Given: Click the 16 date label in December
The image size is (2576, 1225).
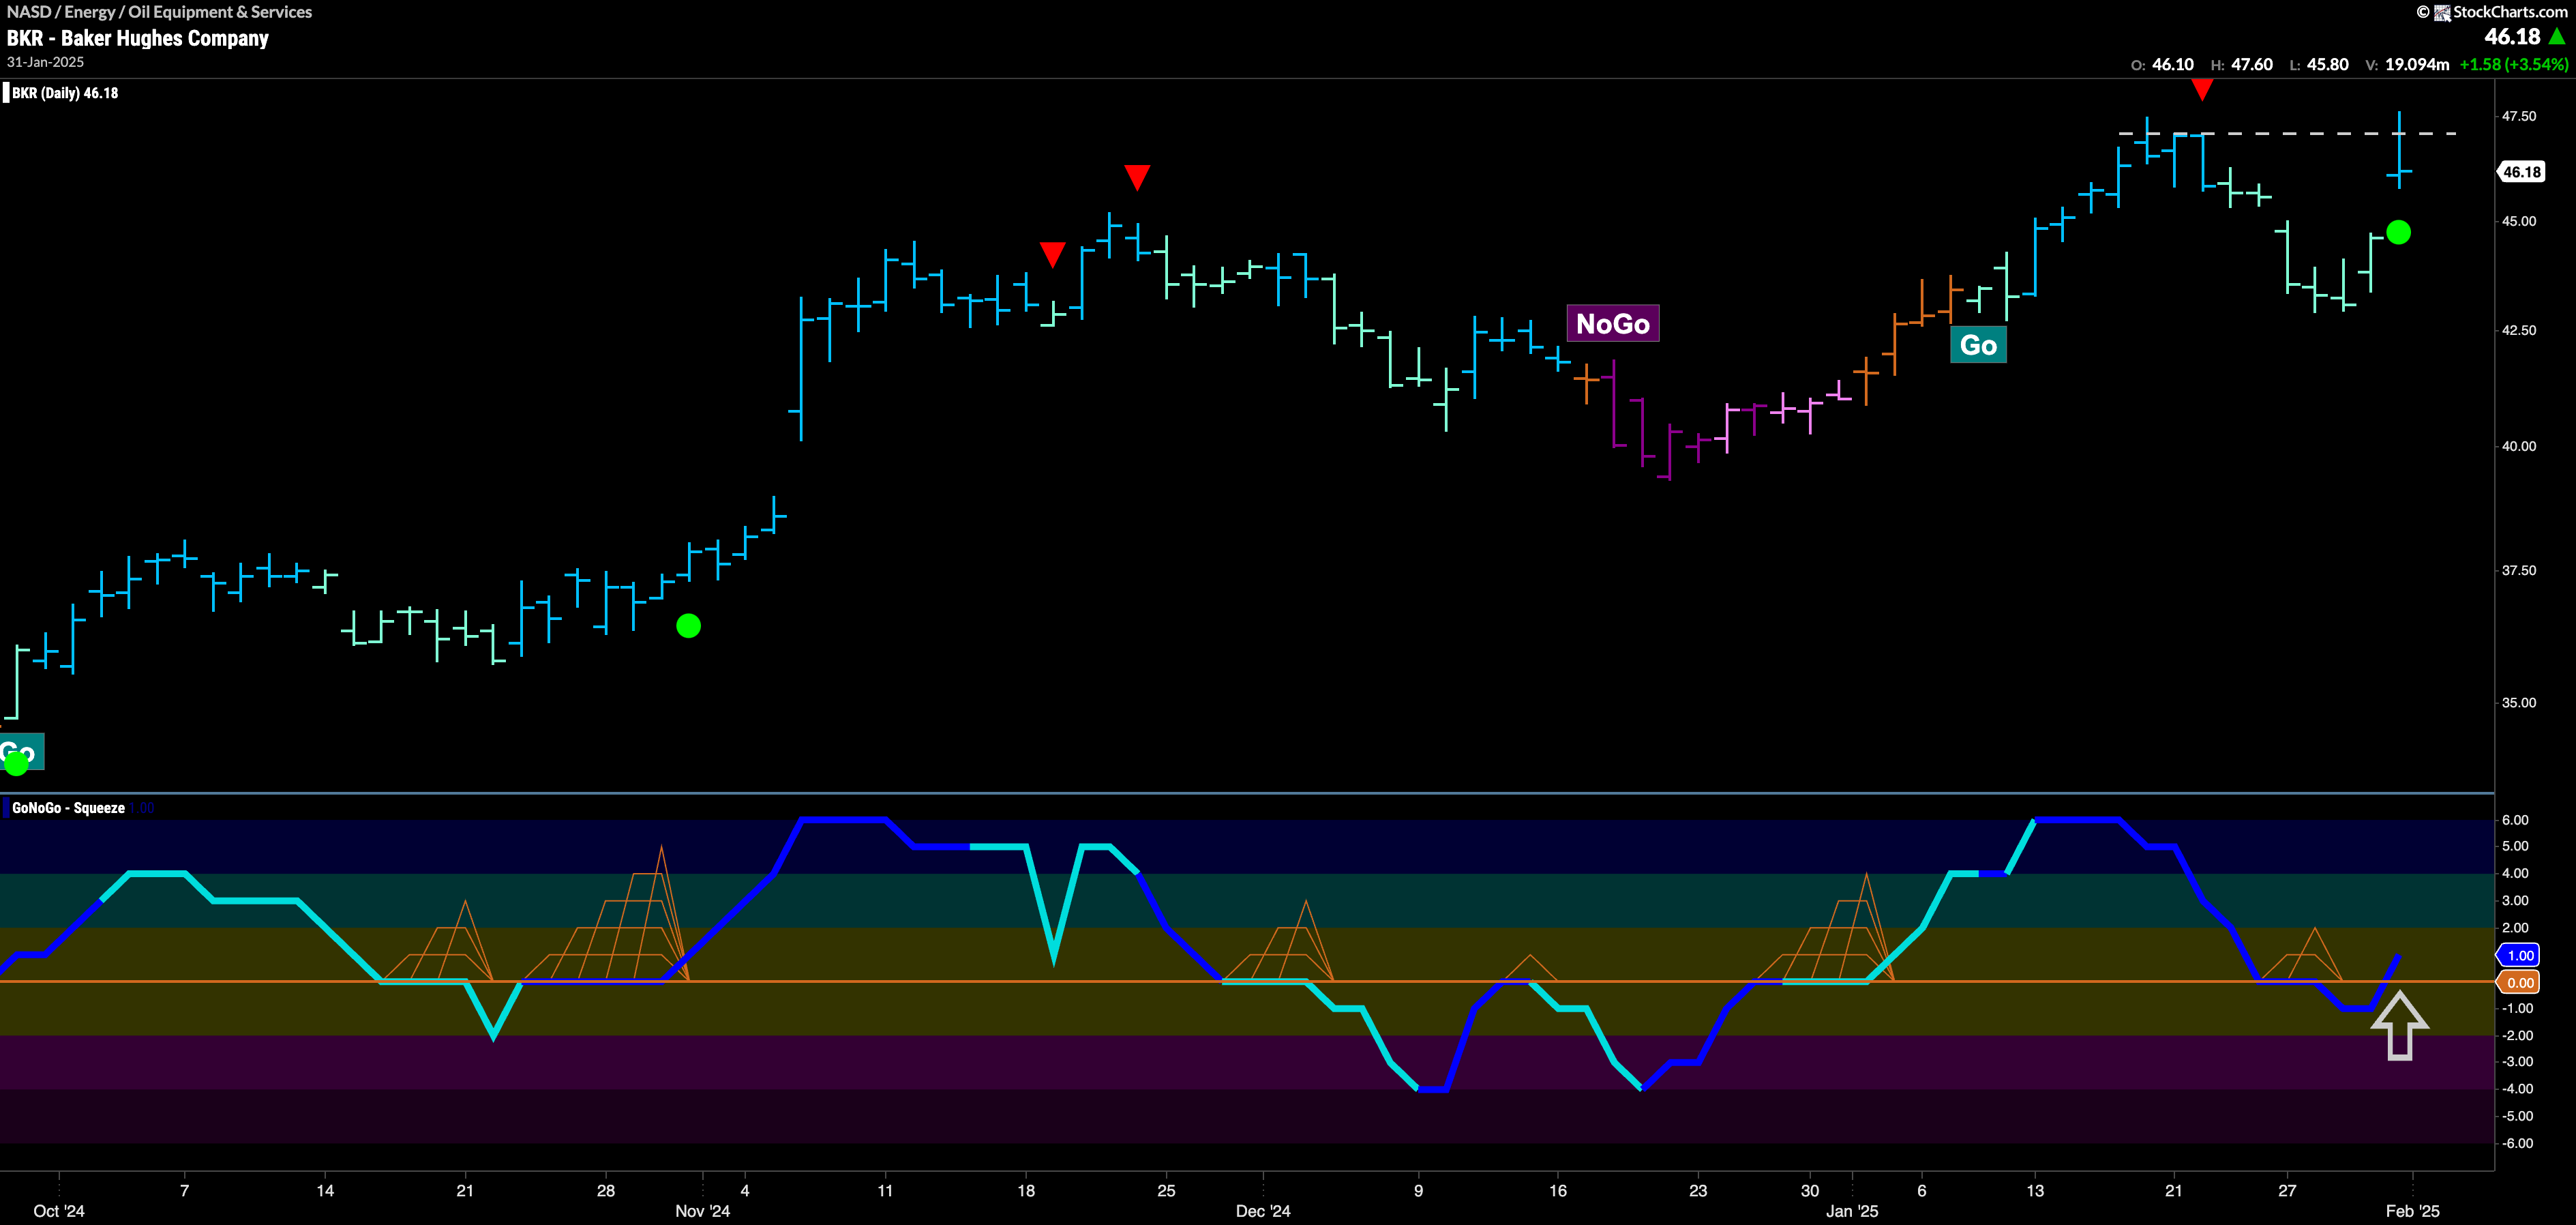Looking at the screenshot, I should click(x=1558, y=1191).
